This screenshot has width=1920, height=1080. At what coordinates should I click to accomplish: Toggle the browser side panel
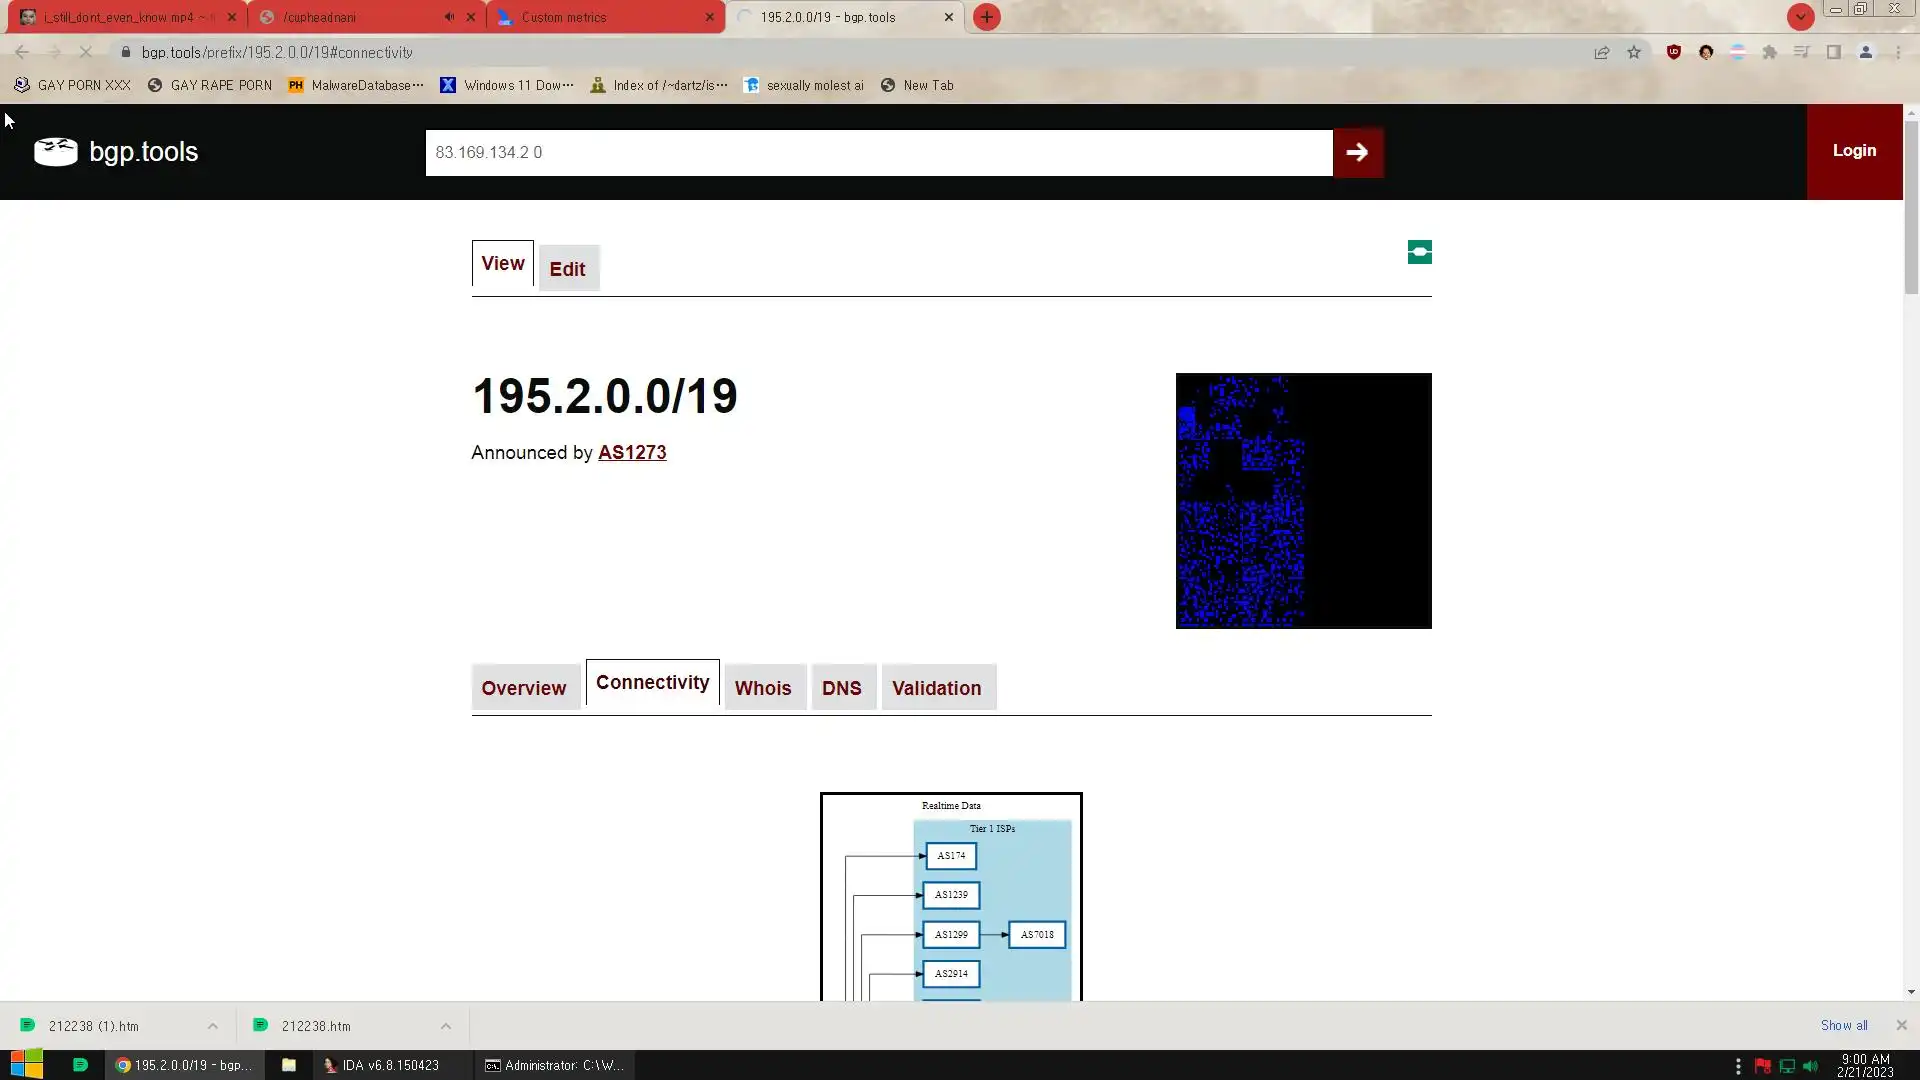click(x=1833, y=52)
